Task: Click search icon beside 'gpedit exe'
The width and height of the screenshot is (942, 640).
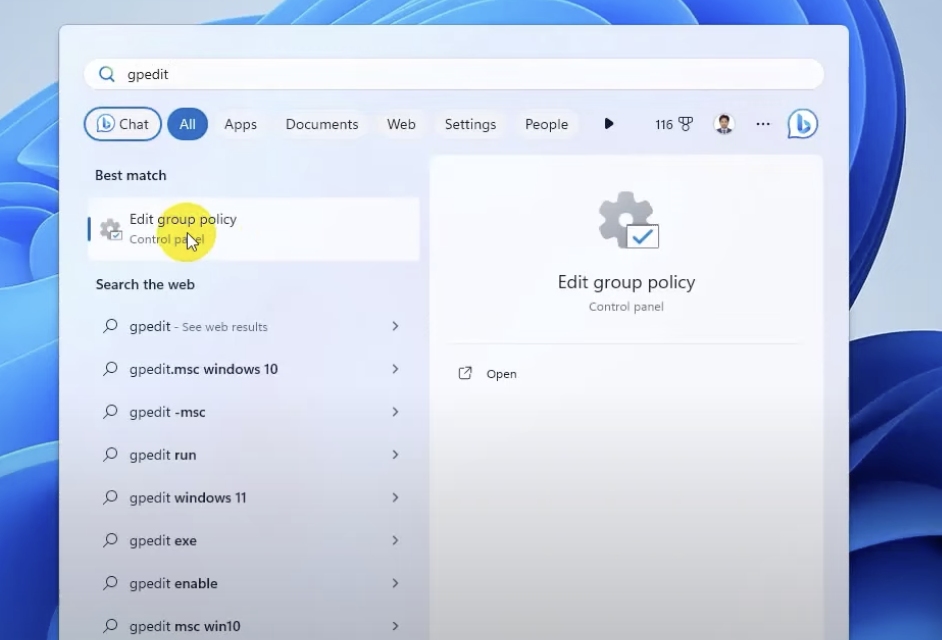Action: (x=110, y=540)
